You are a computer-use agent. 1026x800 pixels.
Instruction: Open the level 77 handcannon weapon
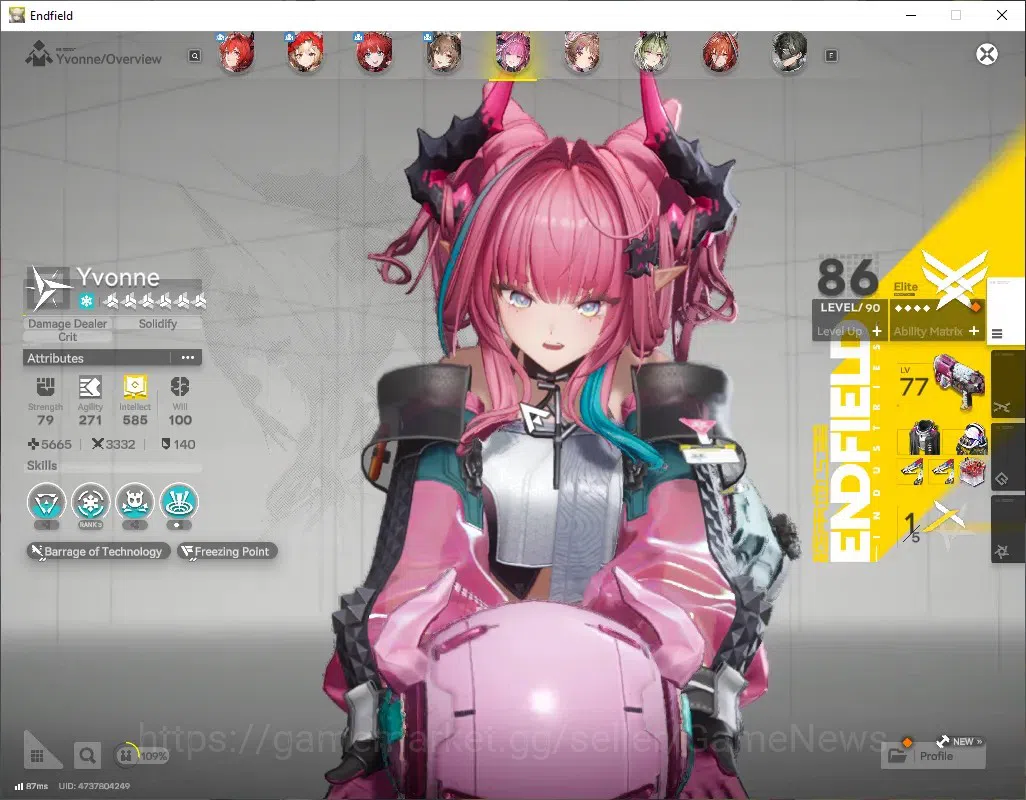pos(959,381)
